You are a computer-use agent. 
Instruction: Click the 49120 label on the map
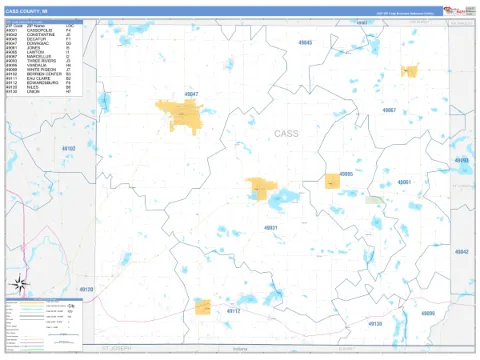86,289
